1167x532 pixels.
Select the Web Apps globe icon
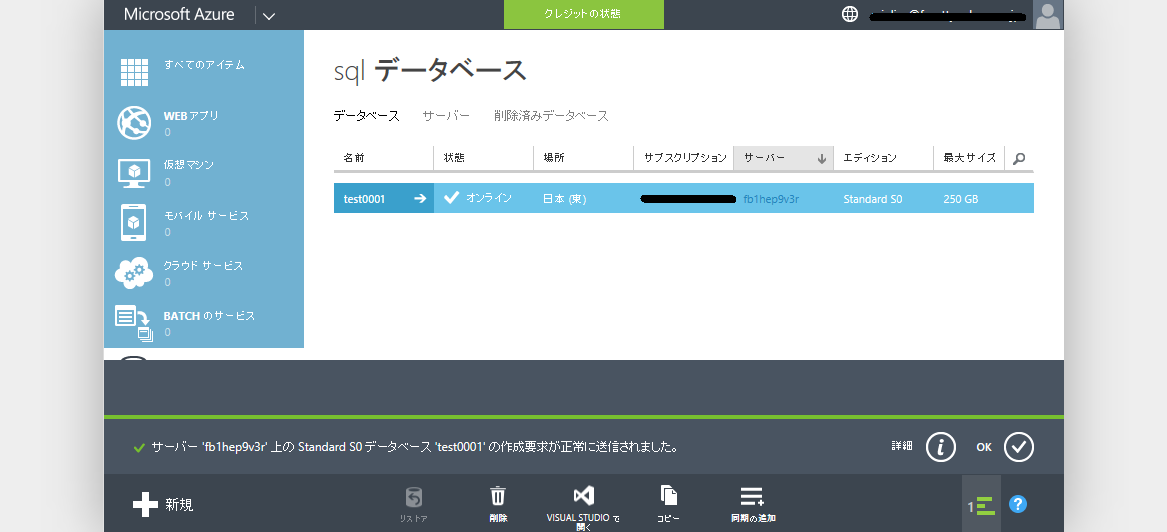(x=134, y=123)
